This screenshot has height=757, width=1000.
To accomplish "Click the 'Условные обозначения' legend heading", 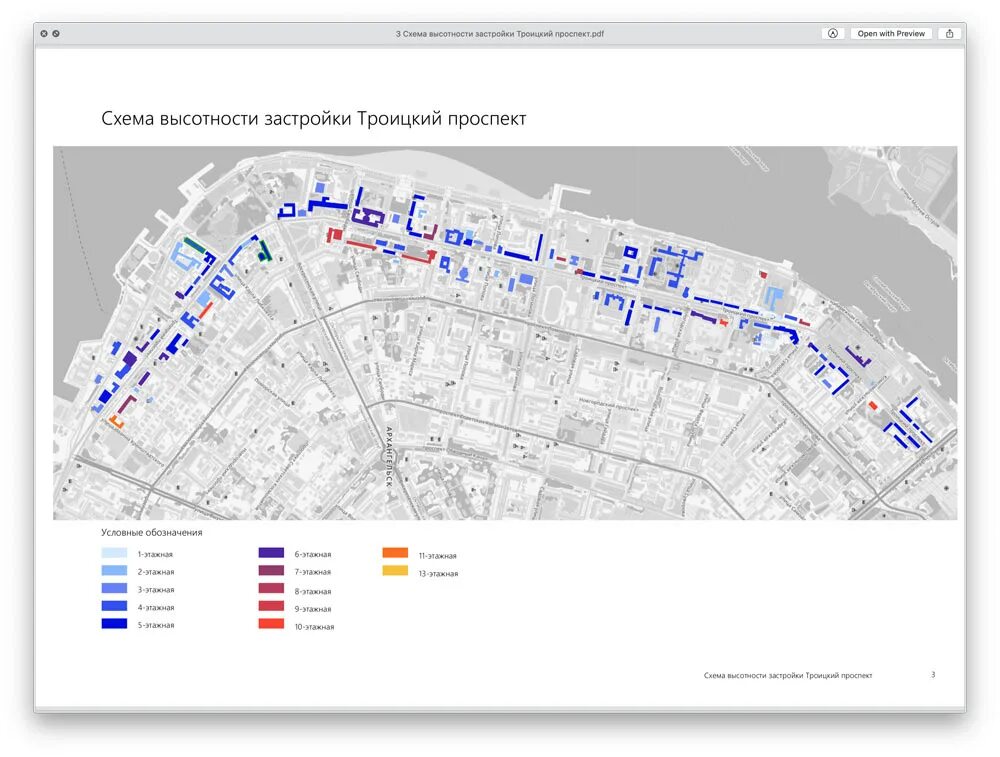I will (x=152, y=533).
